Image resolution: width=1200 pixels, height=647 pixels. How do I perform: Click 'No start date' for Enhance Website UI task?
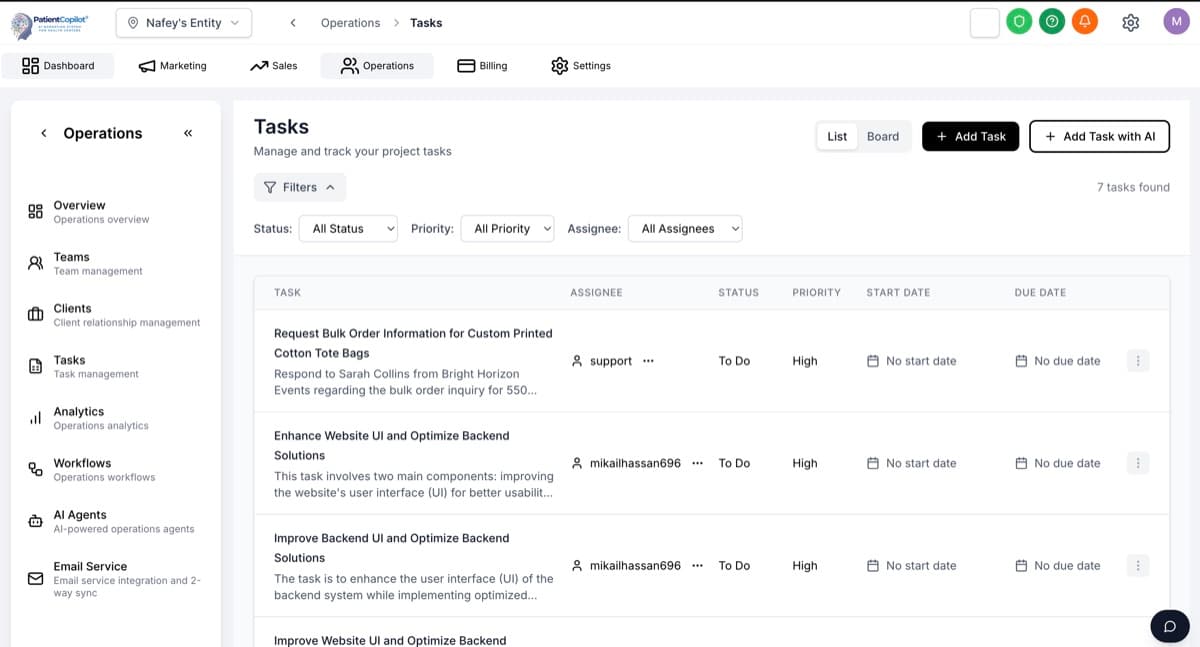[921, 463]
